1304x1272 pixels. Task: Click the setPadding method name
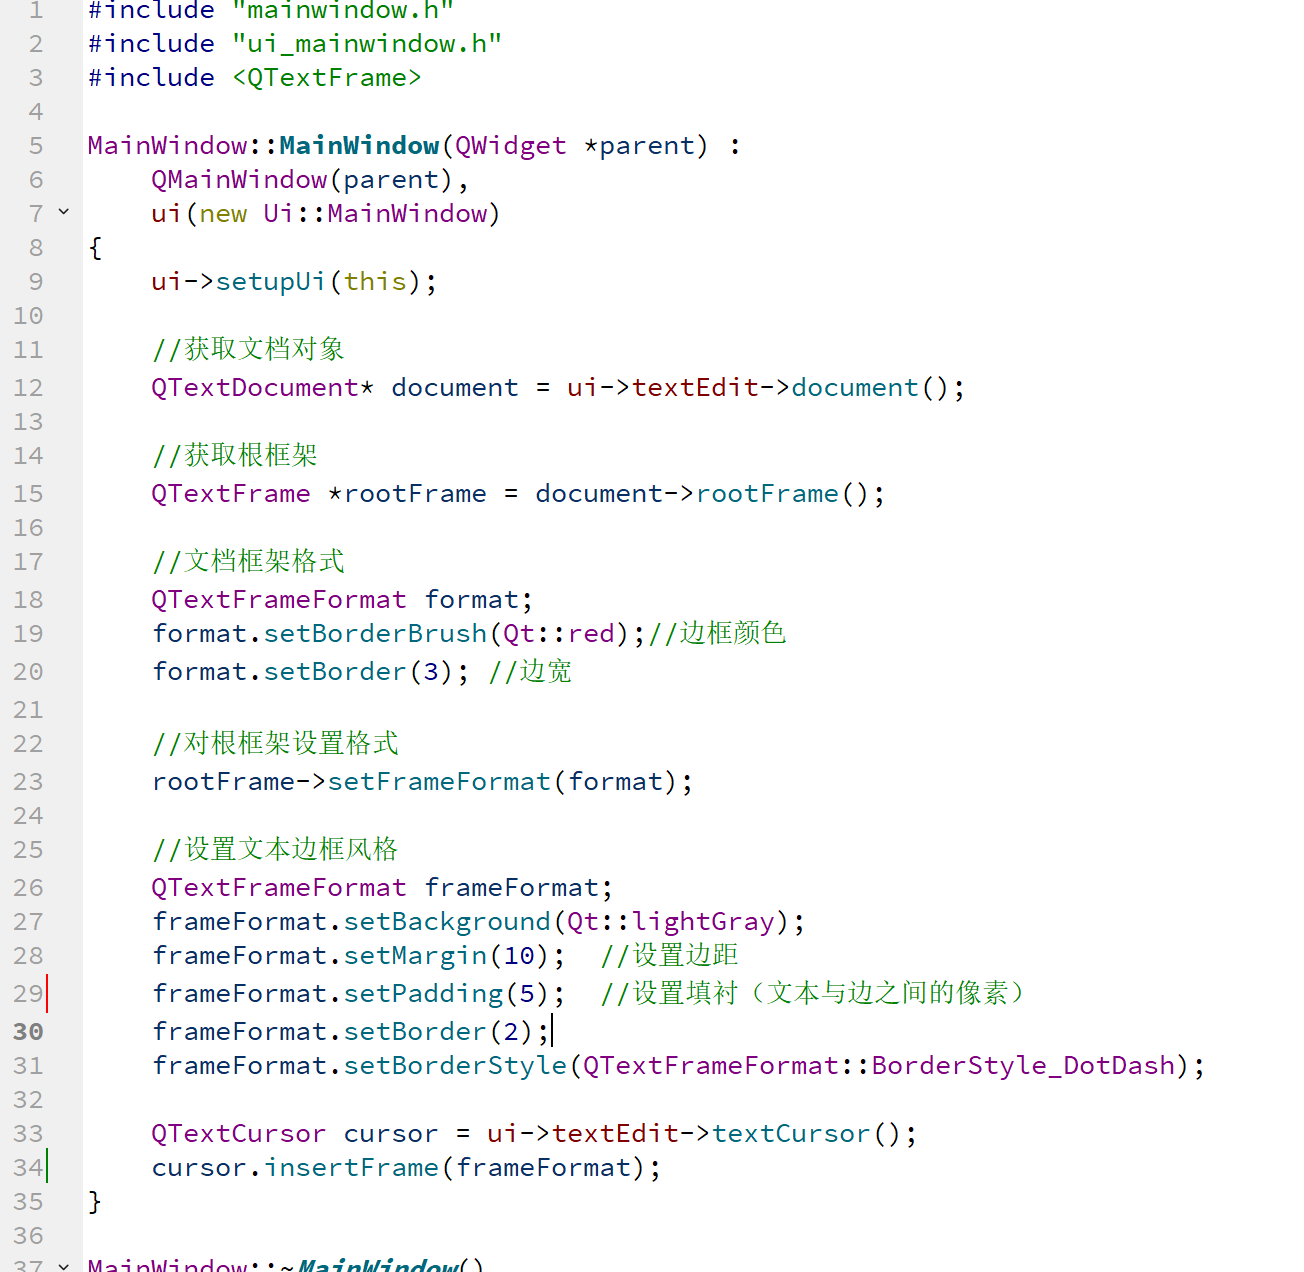coord(423,994)
